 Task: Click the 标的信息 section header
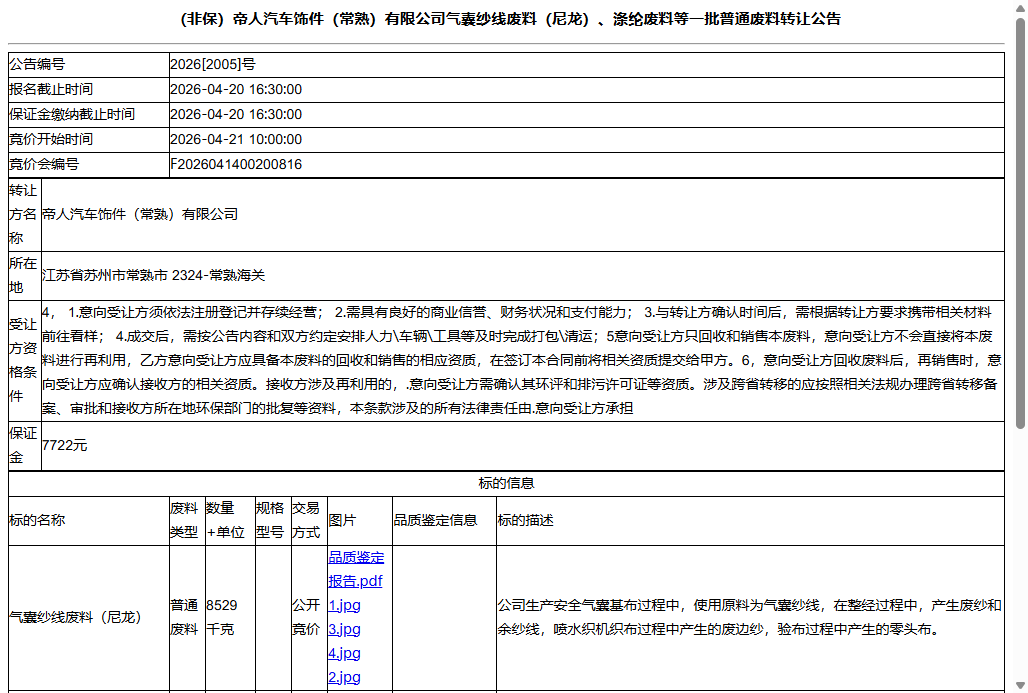(x=506, y=483)
